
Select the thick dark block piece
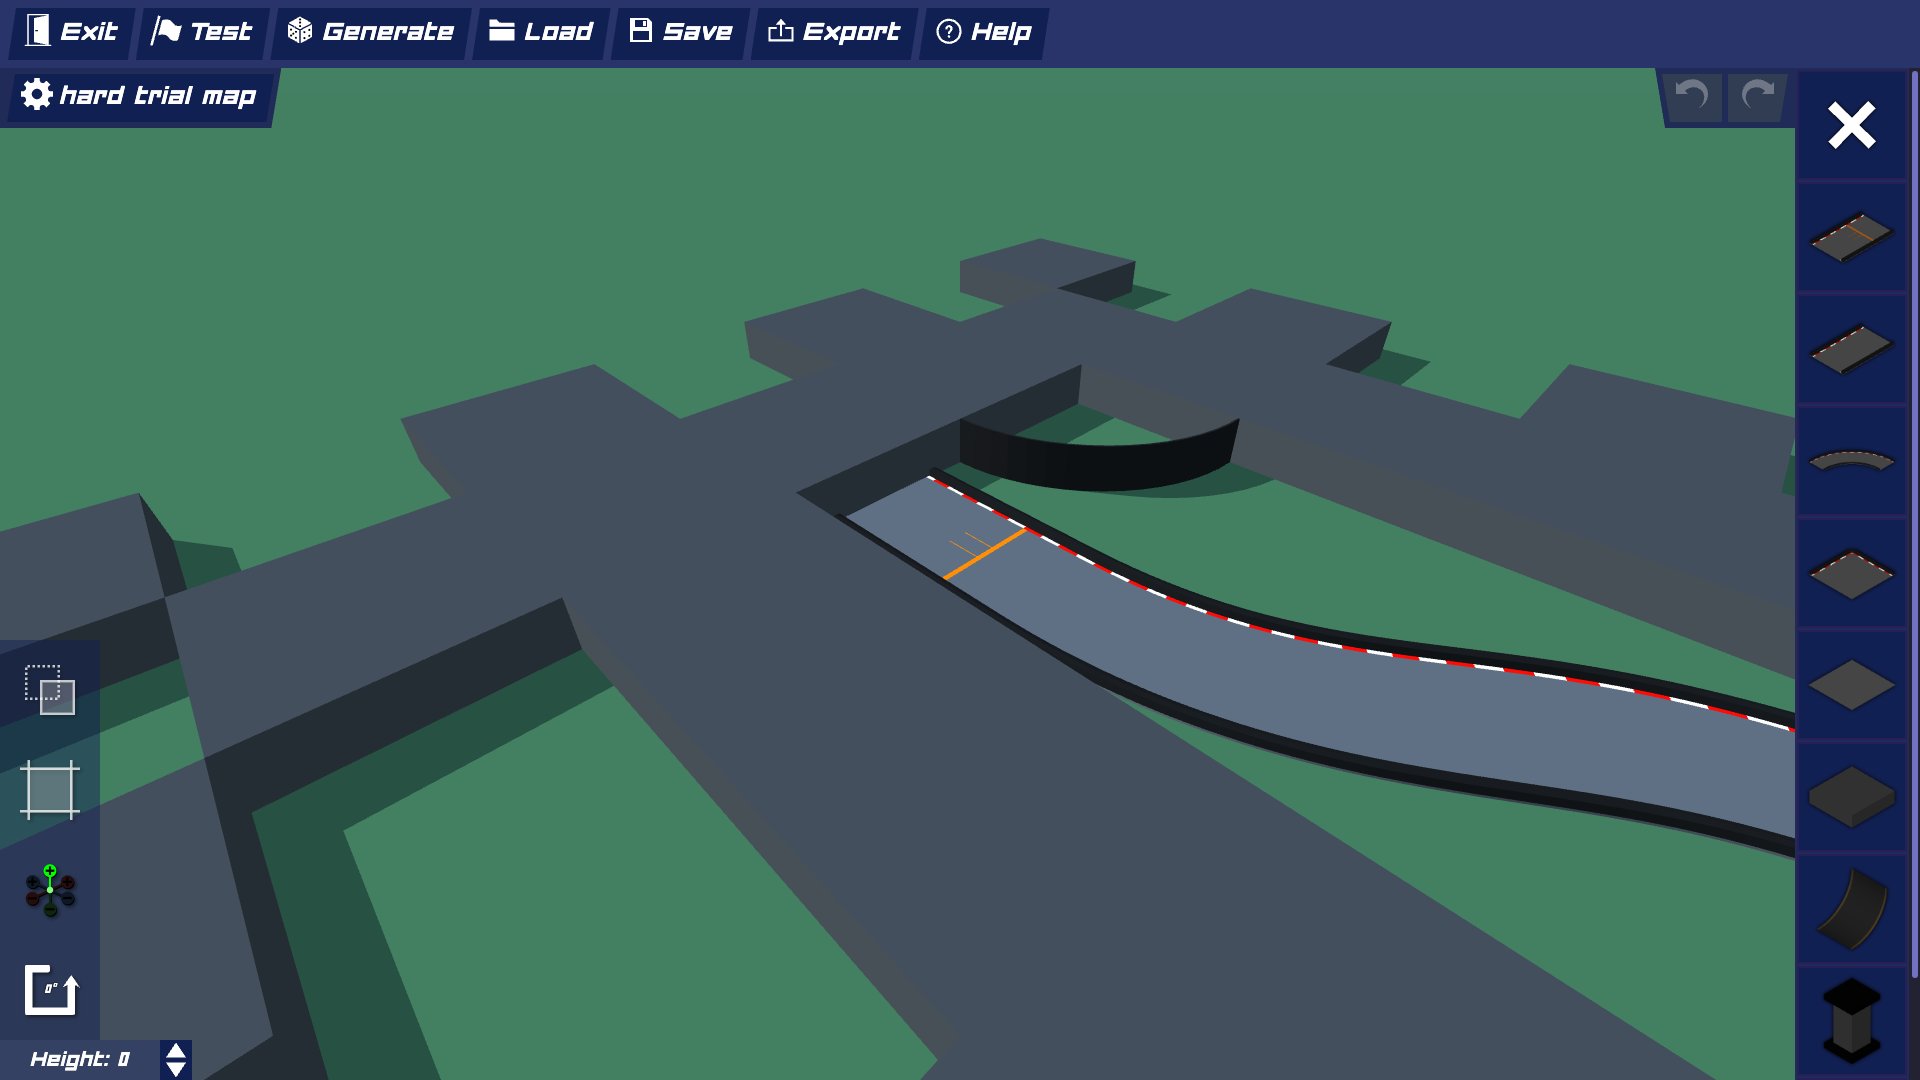1851,797
